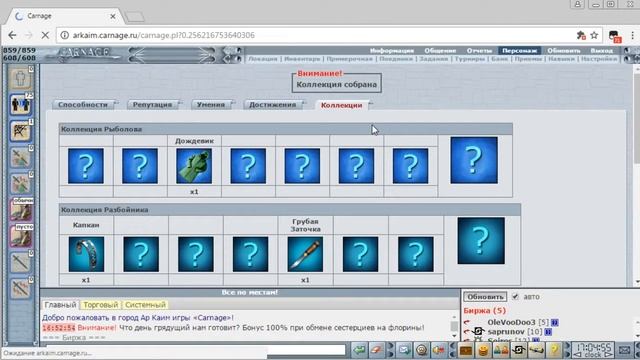
Task: Click player name saprunov
Action: (506, 332)
